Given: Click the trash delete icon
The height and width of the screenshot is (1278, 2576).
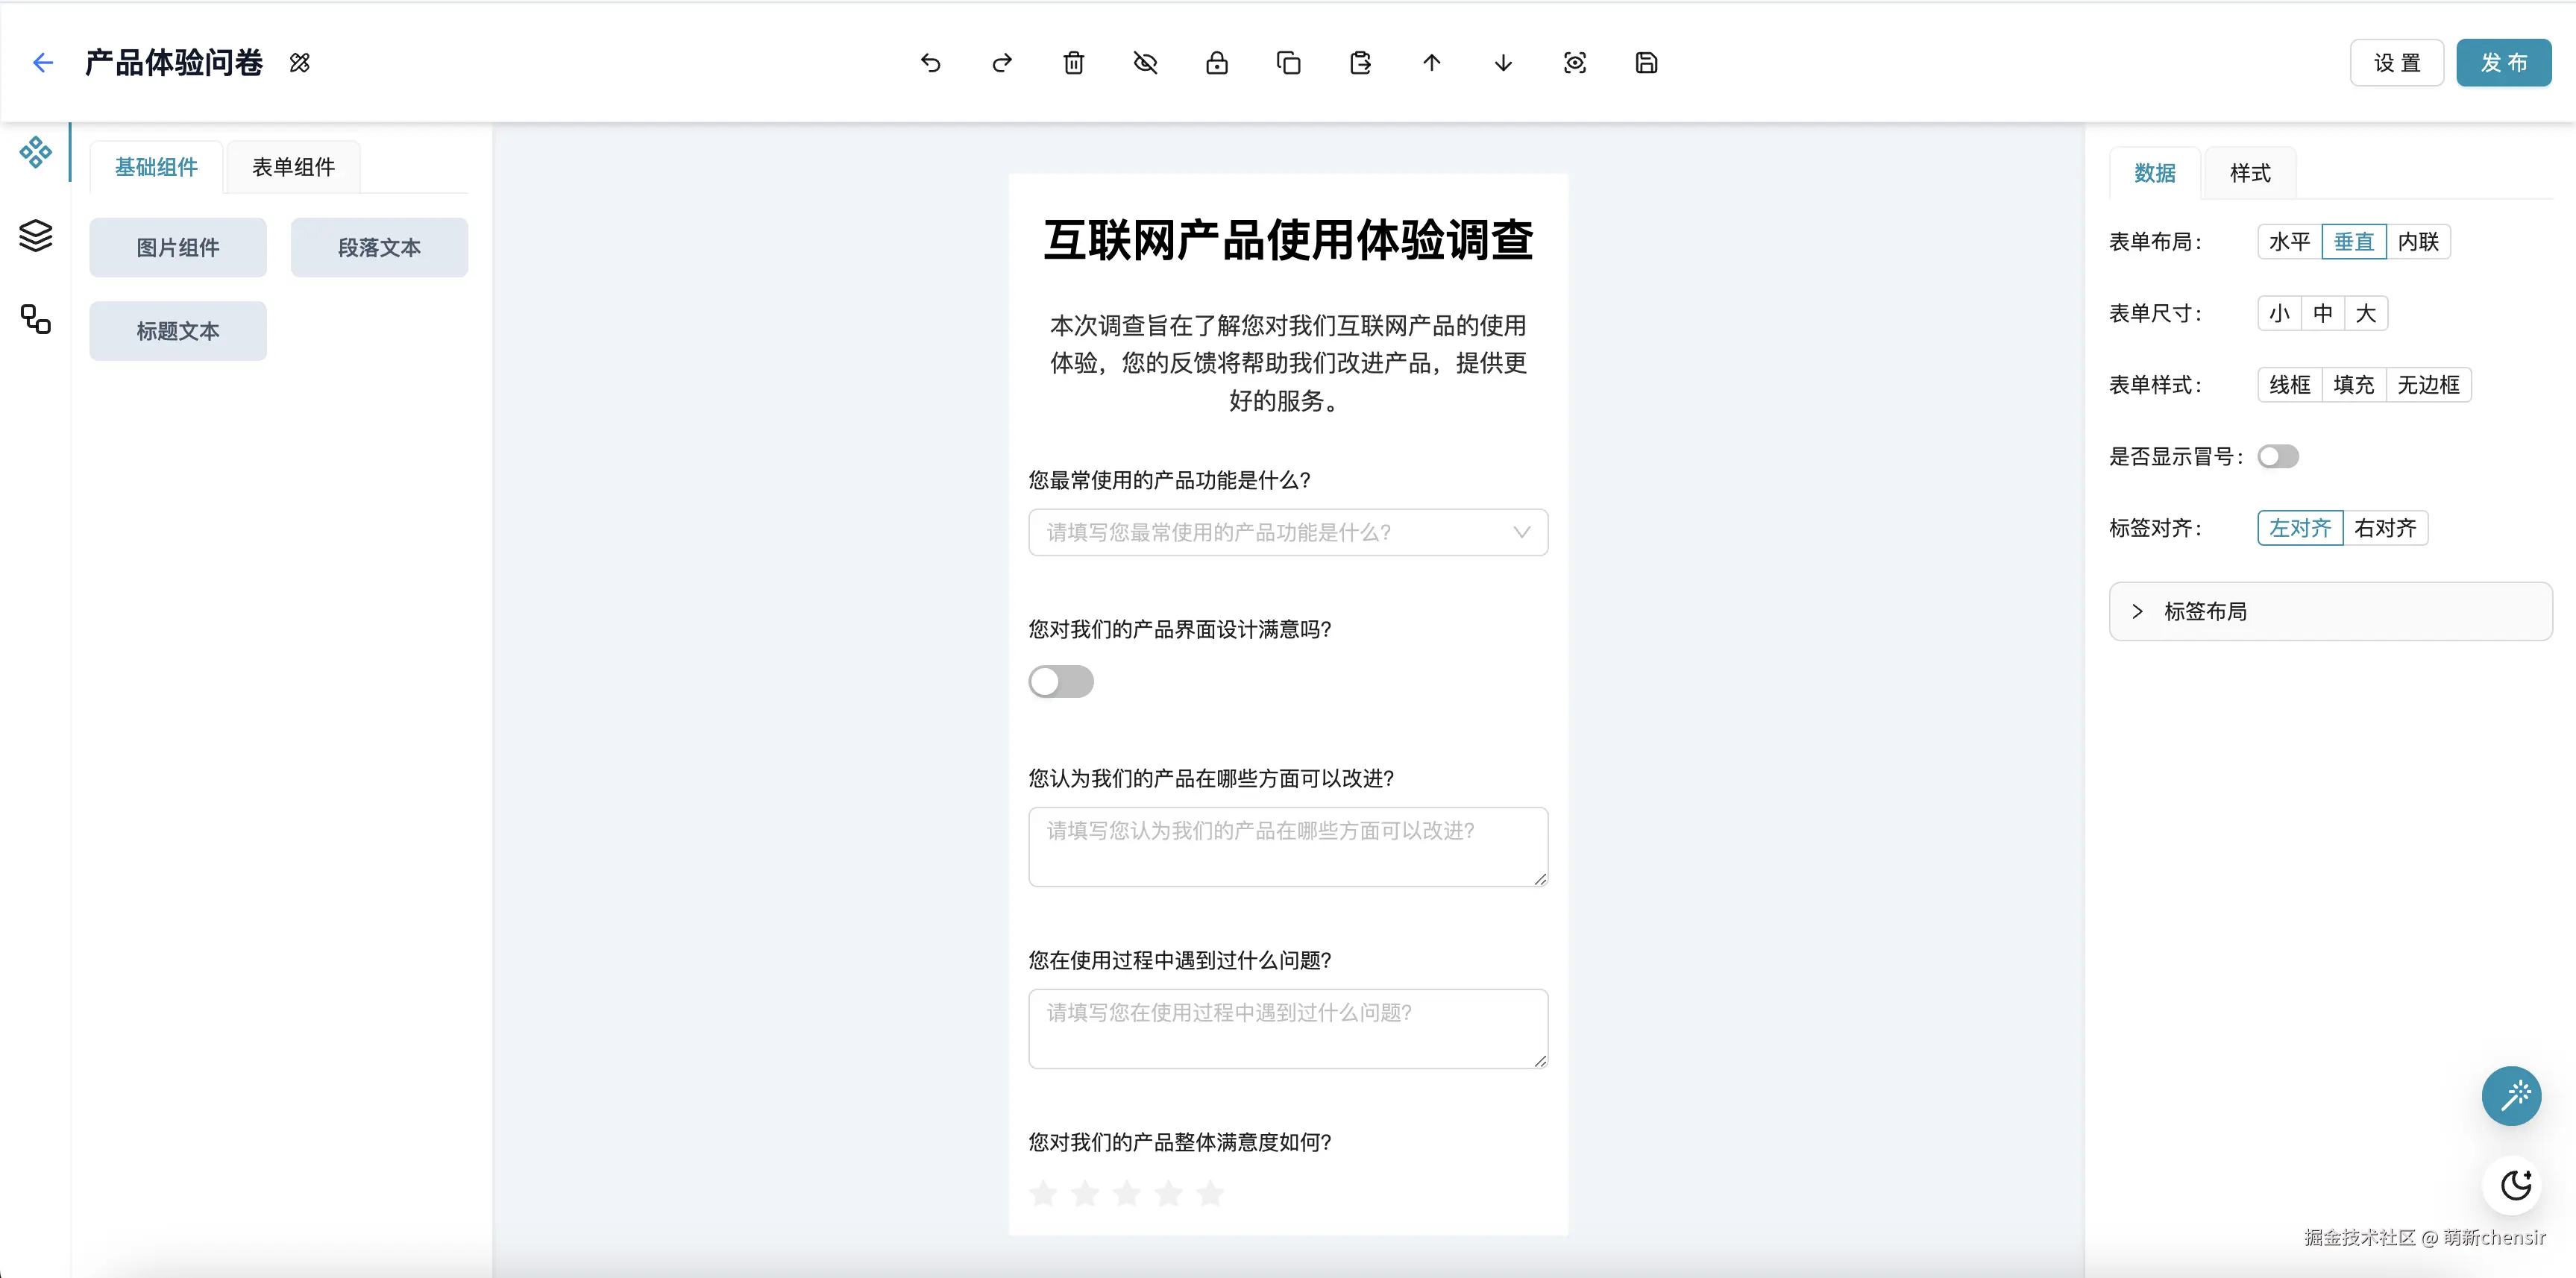Looking at the screenshot, I should [1073, 63].
